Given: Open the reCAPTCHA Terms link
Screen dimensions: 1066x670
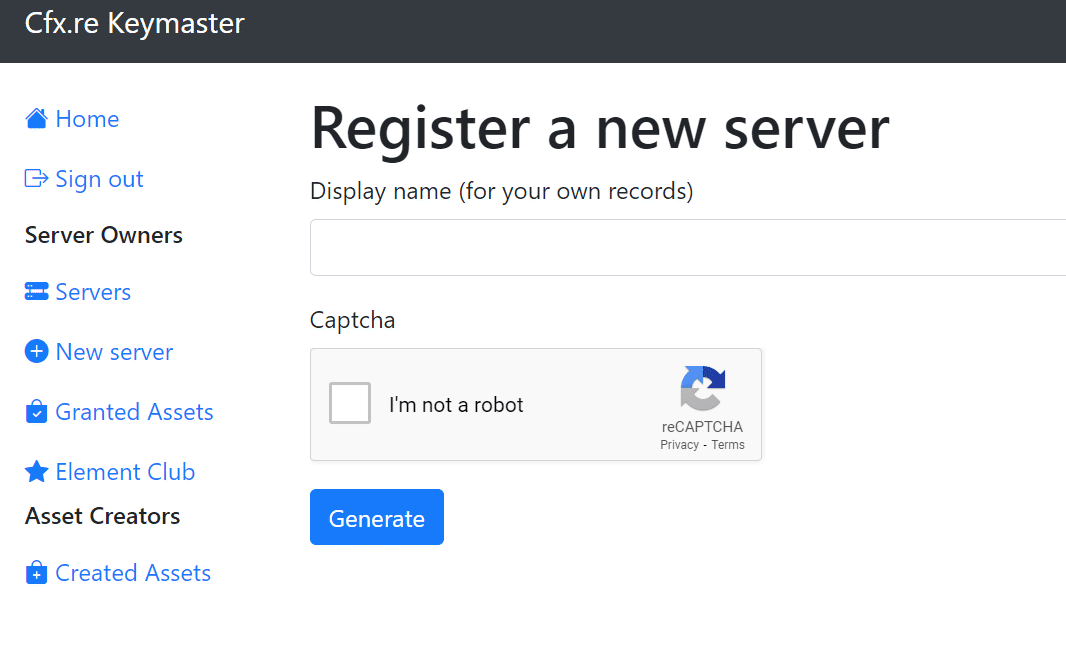Looking at the screenshot, I should coord(727,444).
